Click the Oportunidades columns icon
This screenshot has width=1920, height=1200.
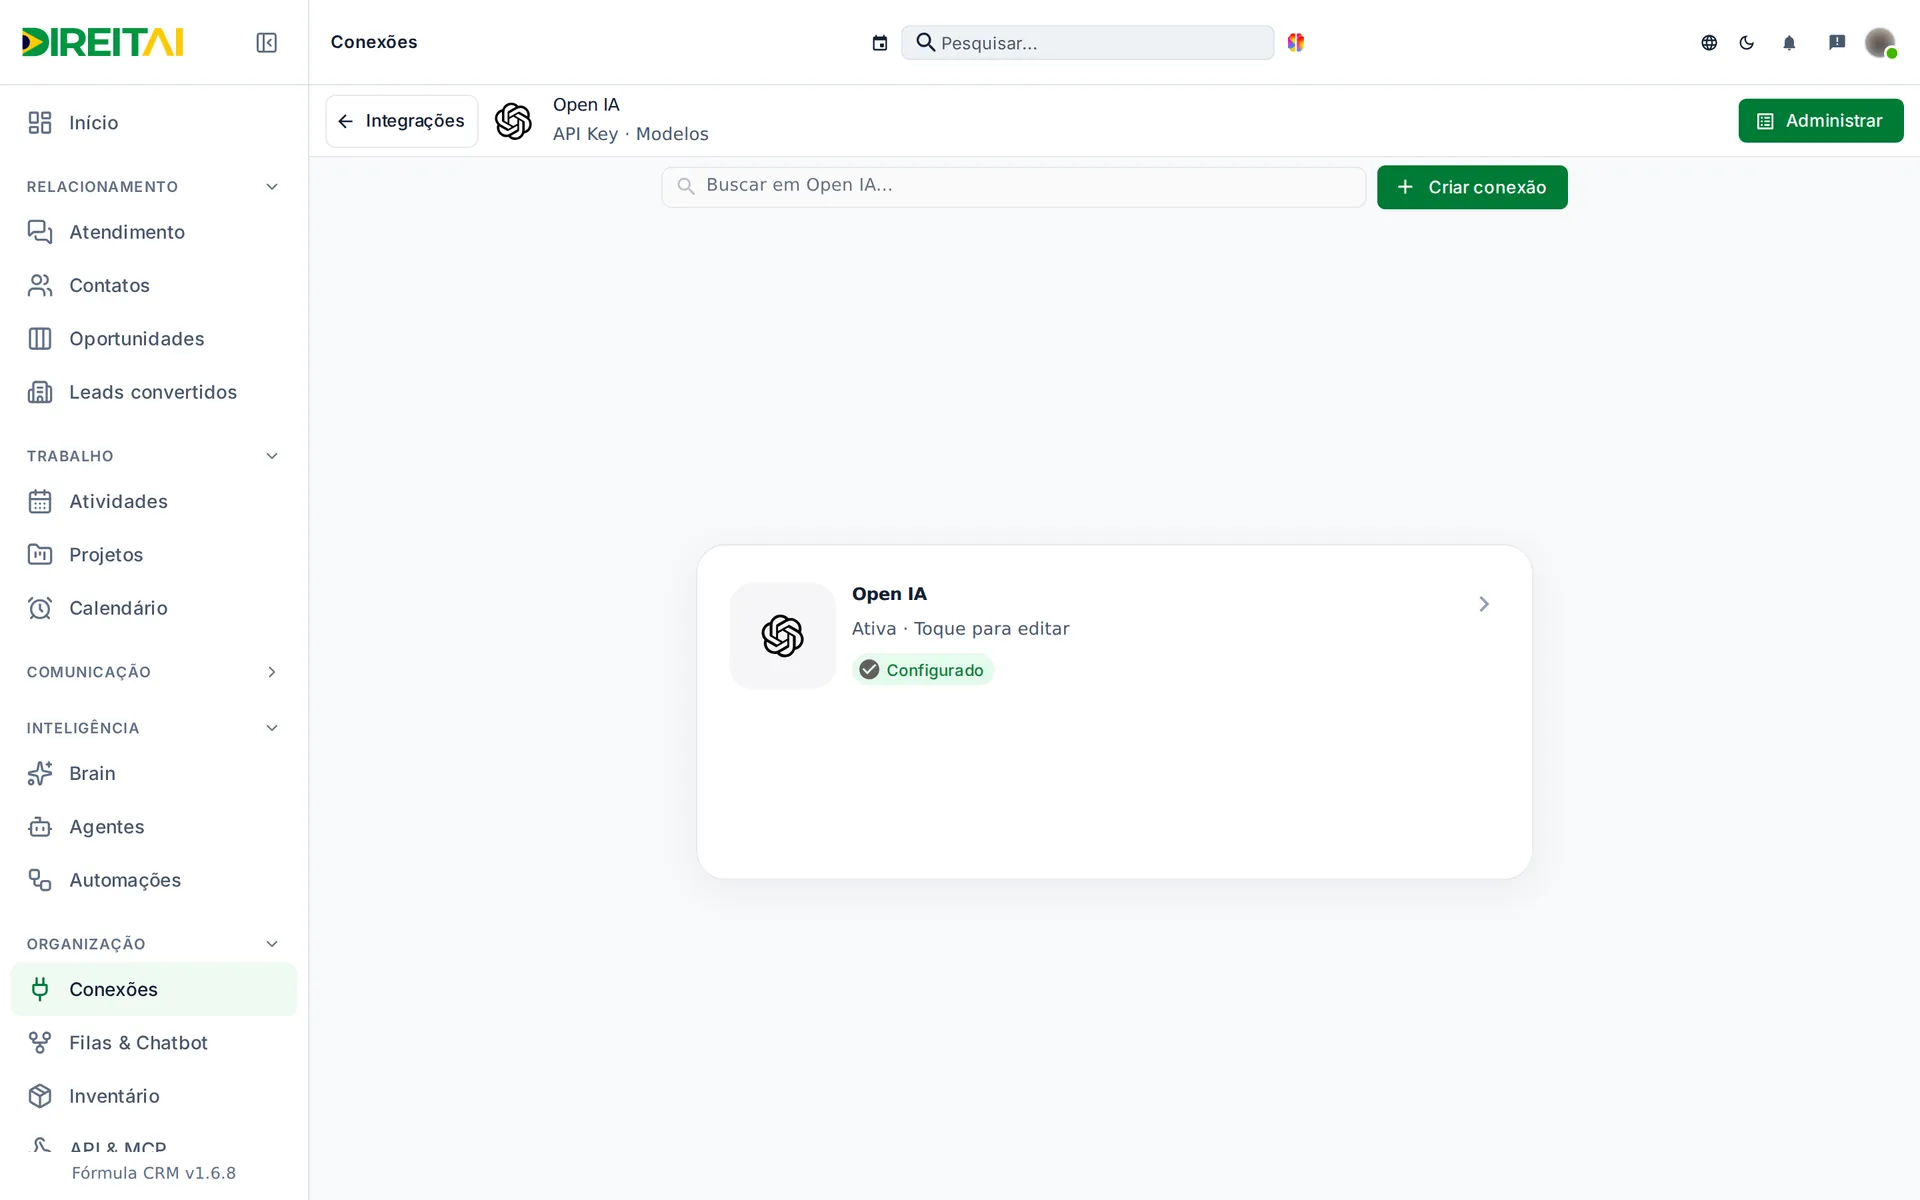pos(40,339)
